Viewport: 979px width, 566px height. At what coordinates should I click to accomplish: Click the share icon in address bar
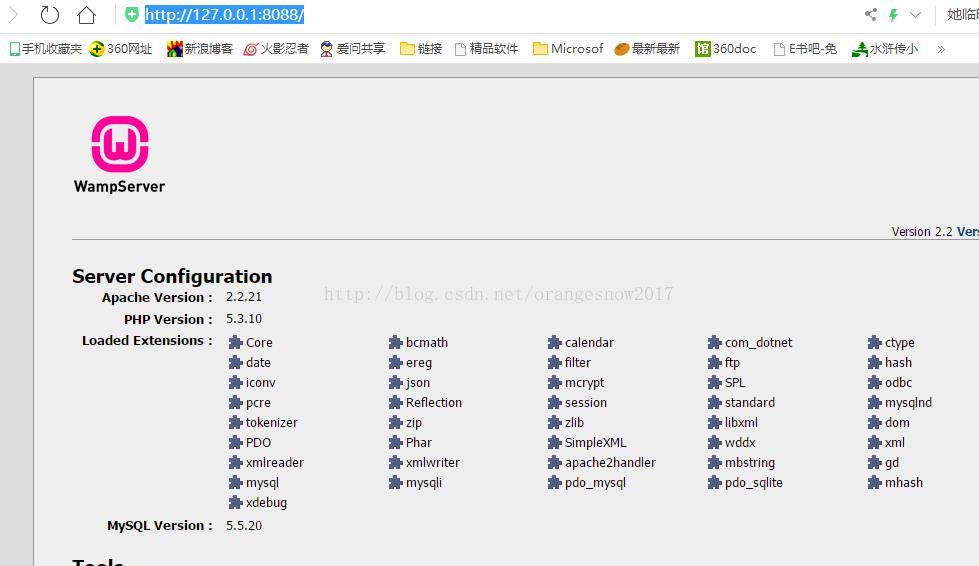tap(870, 14)
